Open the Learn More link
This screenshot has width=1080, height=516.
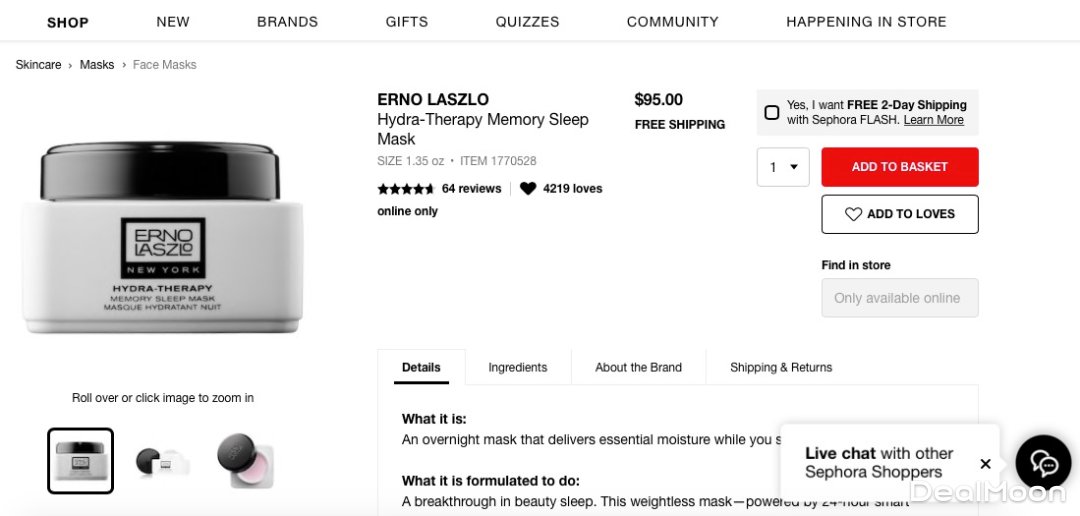(x=933, y=120)
